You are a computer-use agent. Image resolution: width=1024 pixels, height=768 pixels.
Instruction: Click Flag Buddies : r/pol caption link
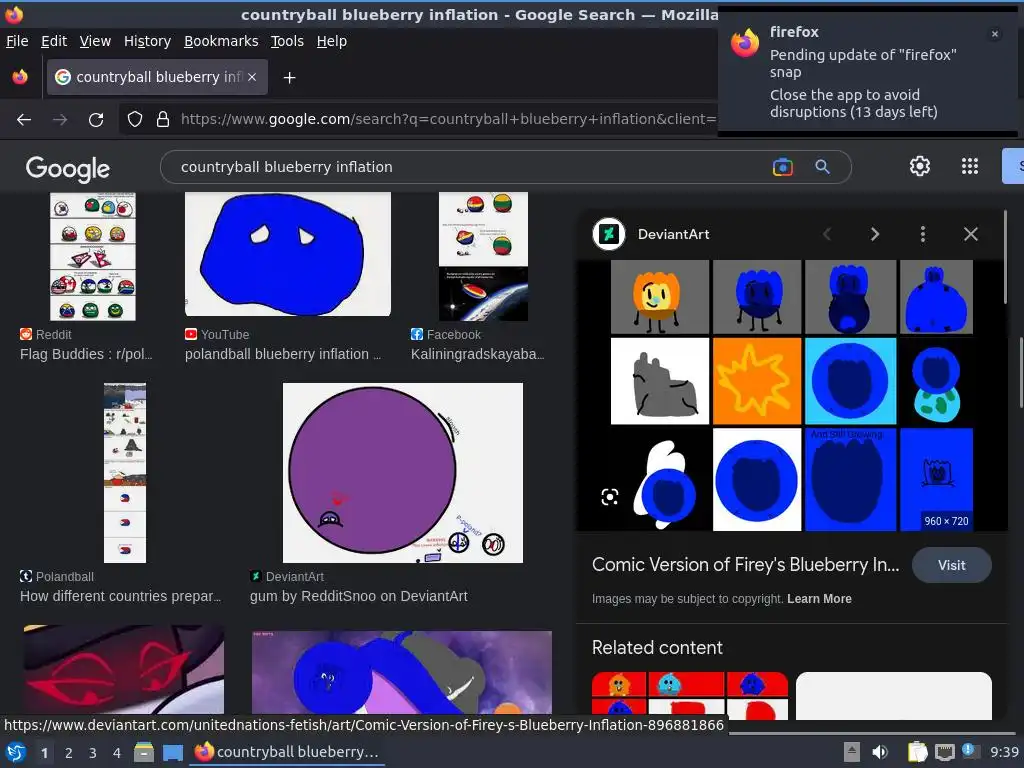pyautogui.click(x=86, y=354)
